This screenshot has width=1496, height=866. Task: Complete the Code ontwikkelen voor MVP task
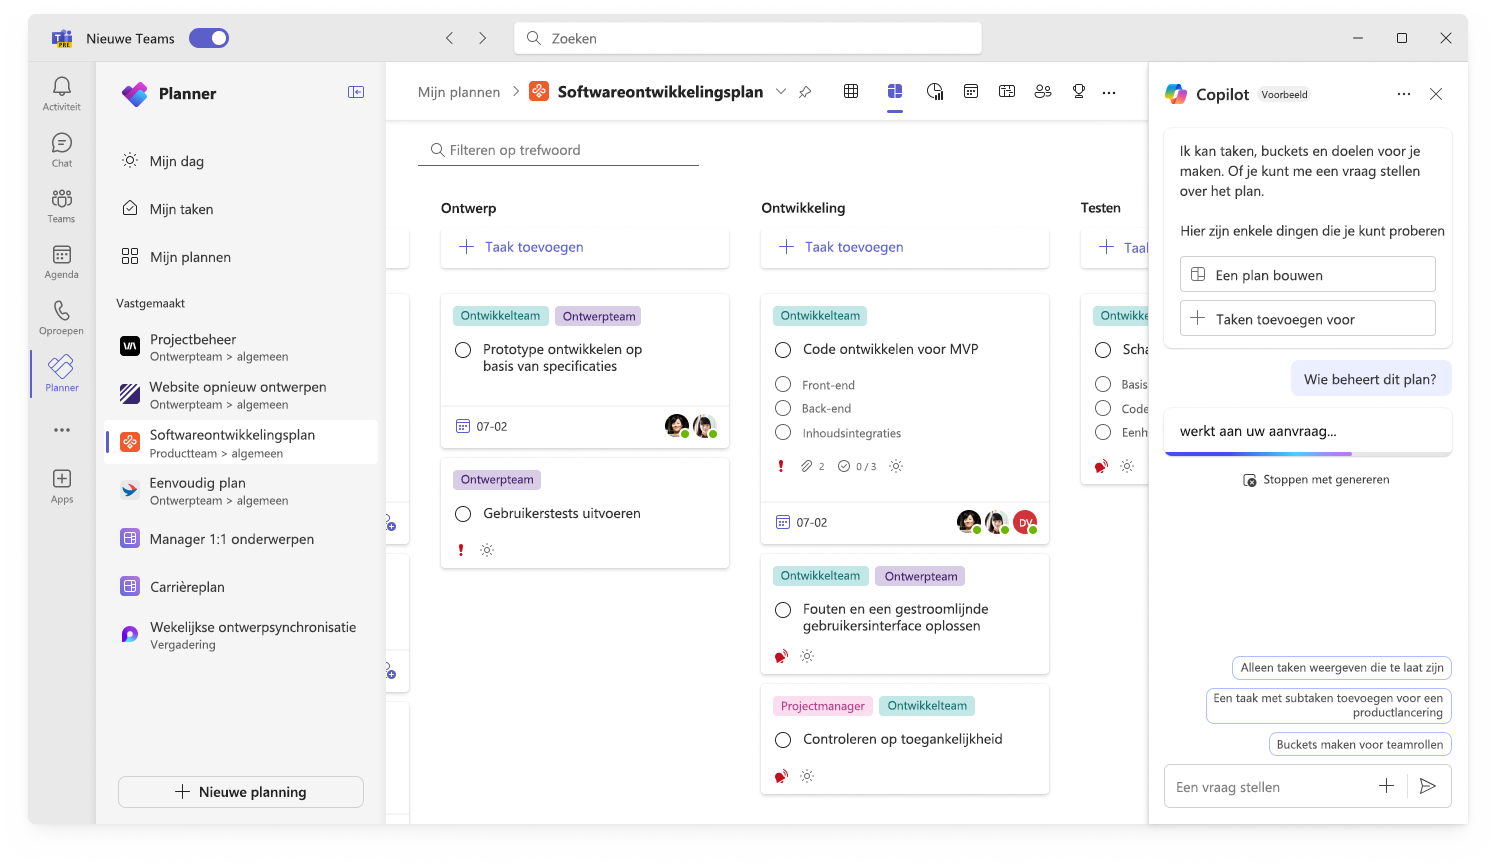pyautogui.click(x=783, y=350)
